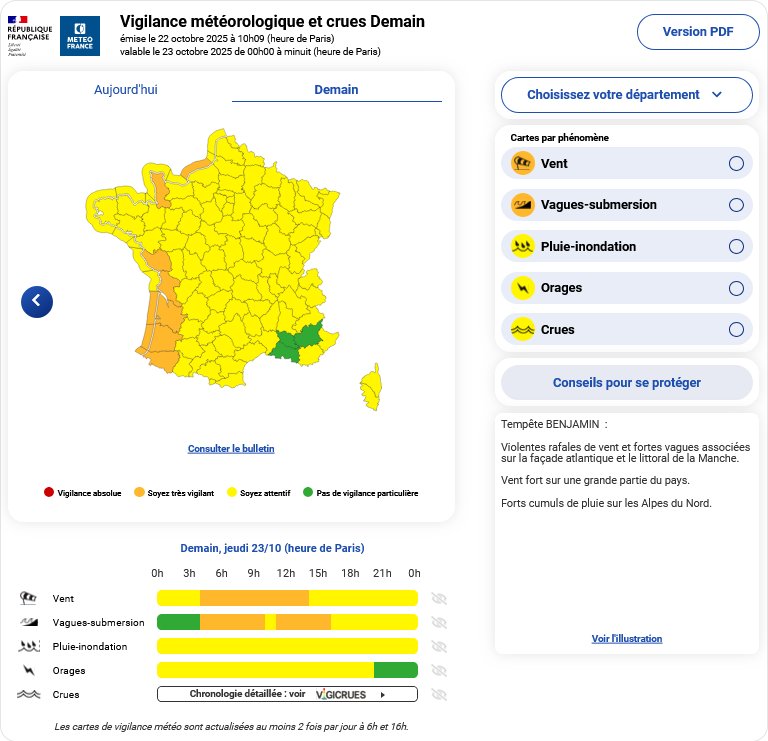Click the Vent wind phenomenon icon
Screen dimensions: 768x741
pyautogui.click(x=522, y=164)
